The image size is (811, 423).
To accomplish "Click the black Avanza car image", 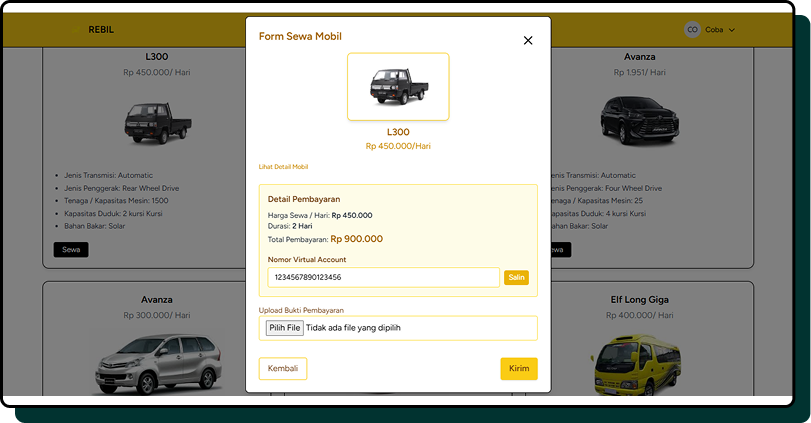I will tap(640, 120).
